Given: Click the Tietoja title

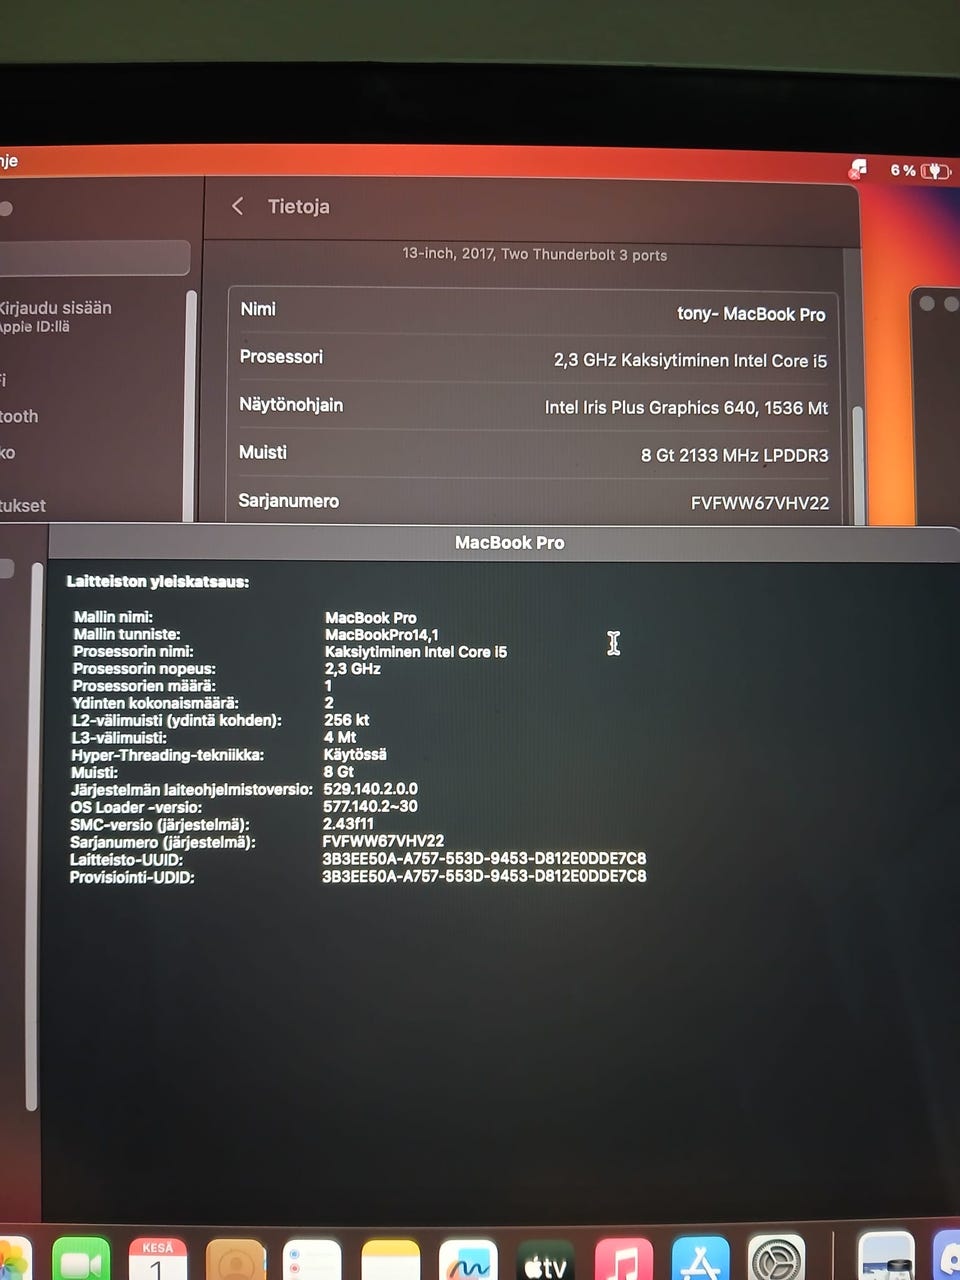Looking at the screenshot, I should coord(298,206).
